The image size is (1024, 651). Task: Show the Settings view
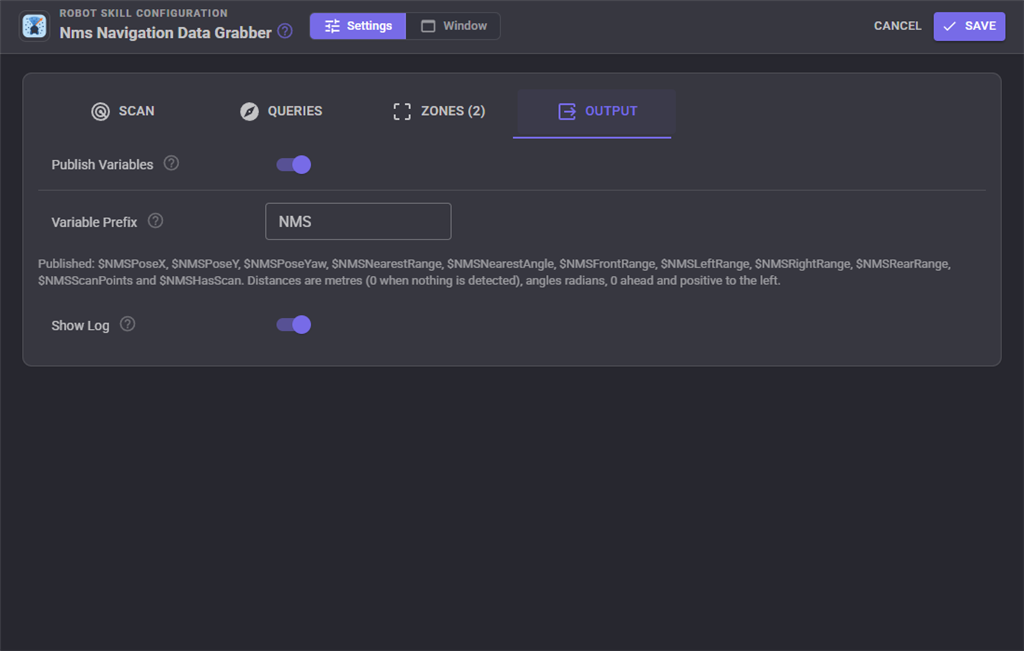pyautogui.click(x=358, y=26)
